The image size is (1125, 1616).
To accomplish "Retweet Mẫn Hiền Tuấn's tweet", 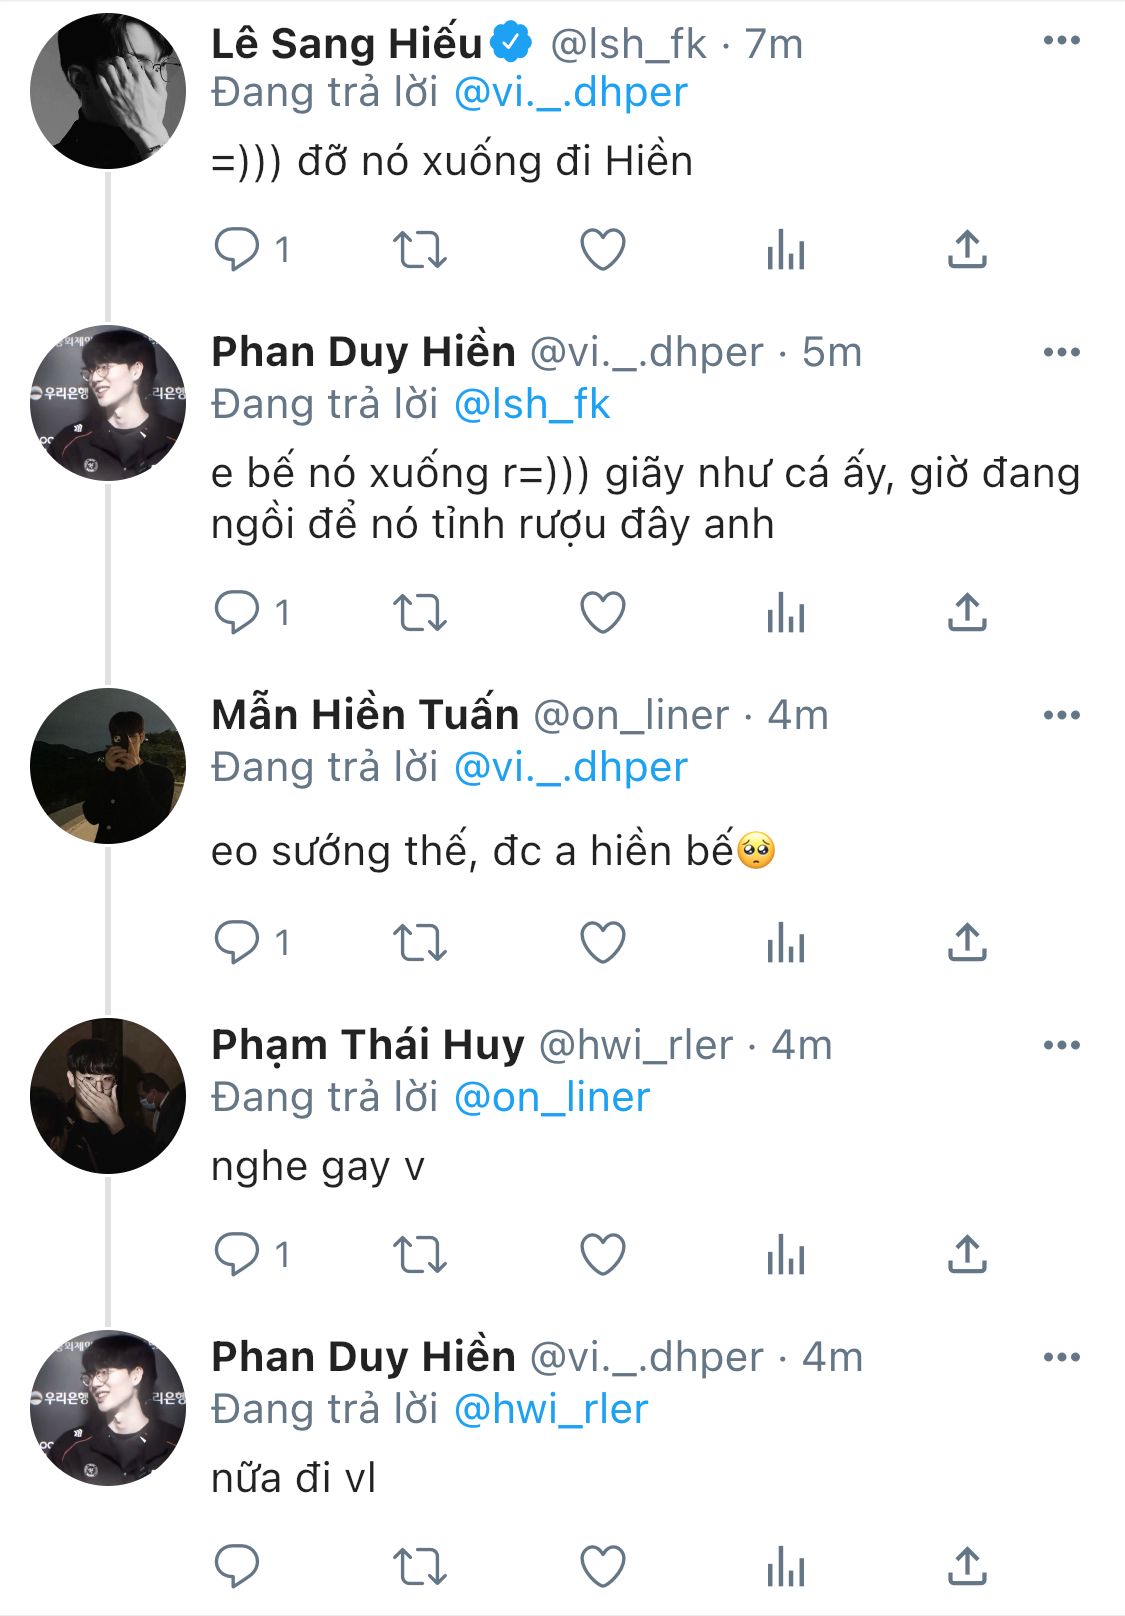I will click(x=419, y=942).
